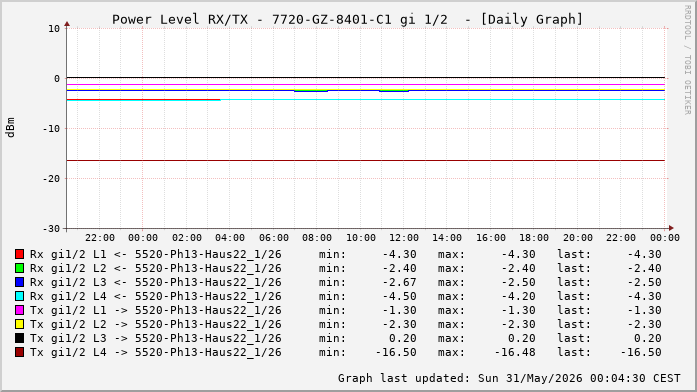This screenshot has width=697, height=392.
Task: Click the red Rx L1 legend swatch
Action: pyautogui.click(x=19, y=254)
